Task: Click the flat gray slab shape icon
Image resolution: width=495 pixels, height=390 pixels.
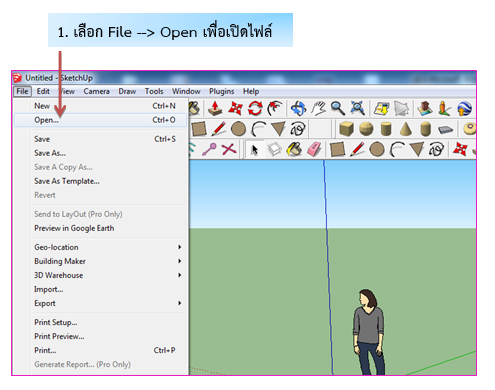Action: click(x=445, y=129)
